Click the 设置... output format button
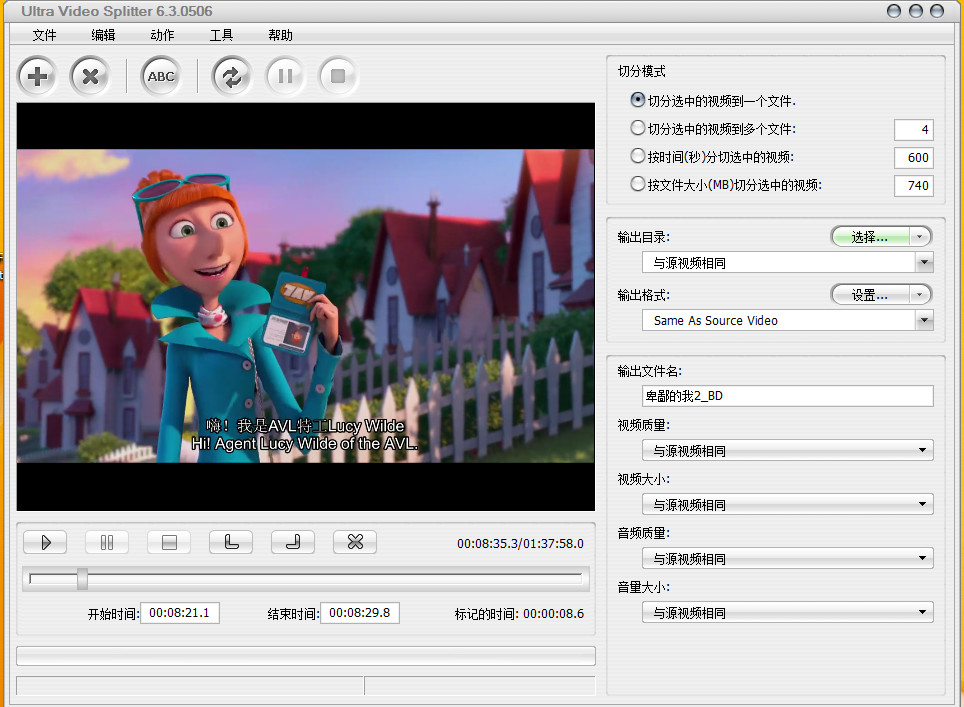Viewport: 964px width, 707px height. click(880, 295)
